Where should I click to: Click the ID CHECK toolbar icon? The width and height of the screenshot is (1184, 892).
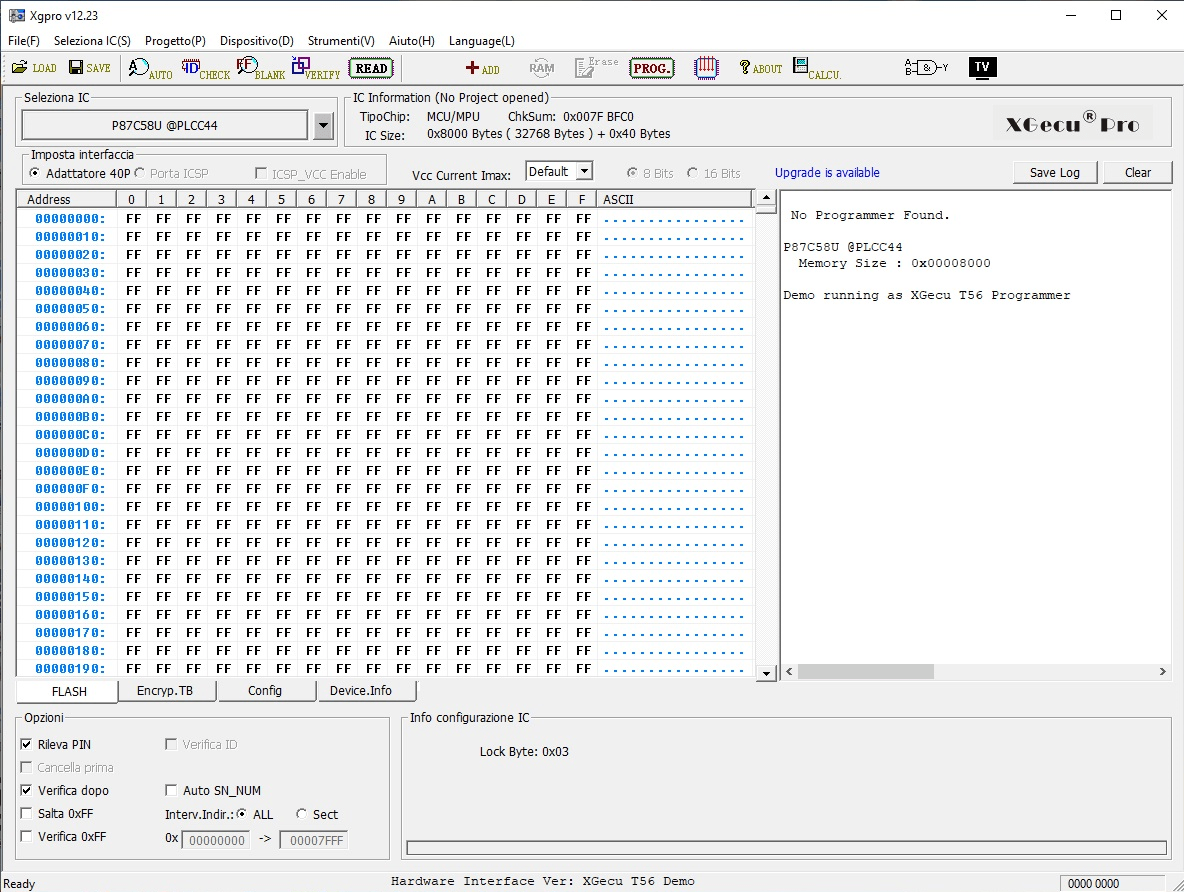coord(205,69)
